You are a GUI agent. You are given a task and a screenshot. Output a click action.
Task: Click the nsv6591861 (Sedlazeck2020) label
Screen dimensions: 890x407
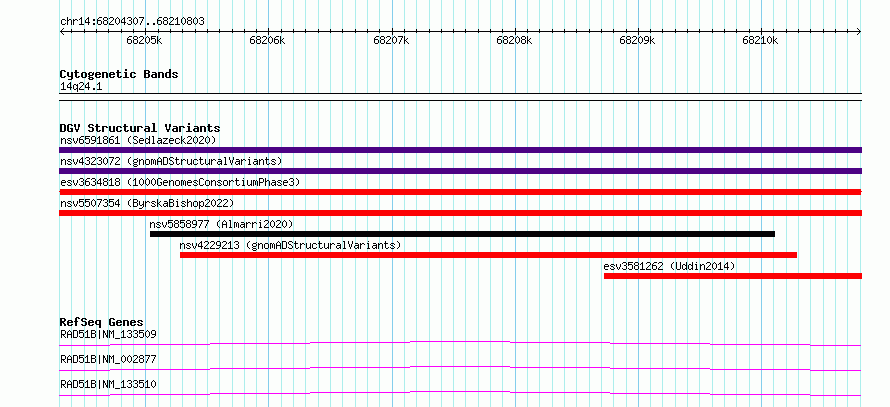[x=138, y=140]
